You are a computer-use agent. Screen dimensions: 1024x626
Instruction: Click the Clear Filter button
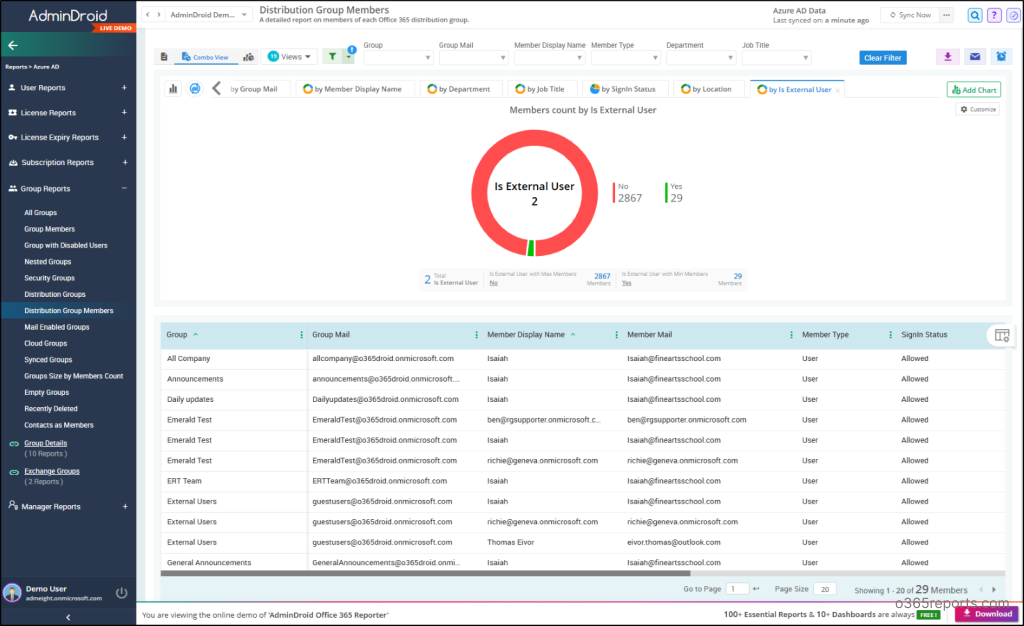(882, 57)
